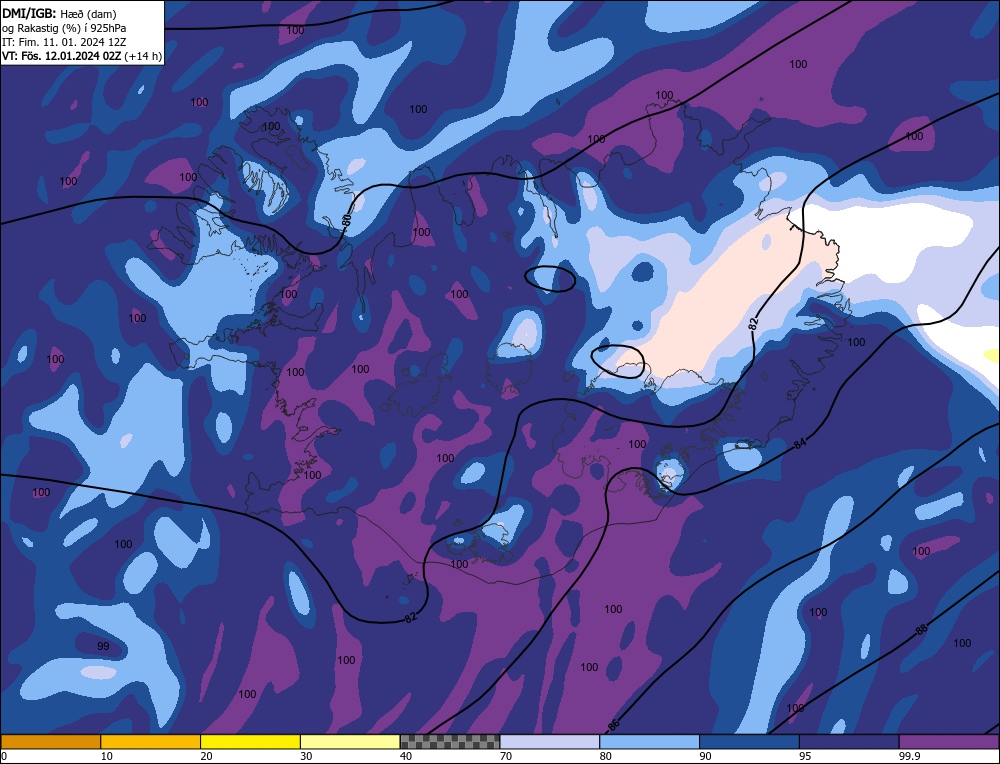The image size is (1000, 764).
Task: Select the purple 99.9+ legend swatch
Action: pos(949,741)
